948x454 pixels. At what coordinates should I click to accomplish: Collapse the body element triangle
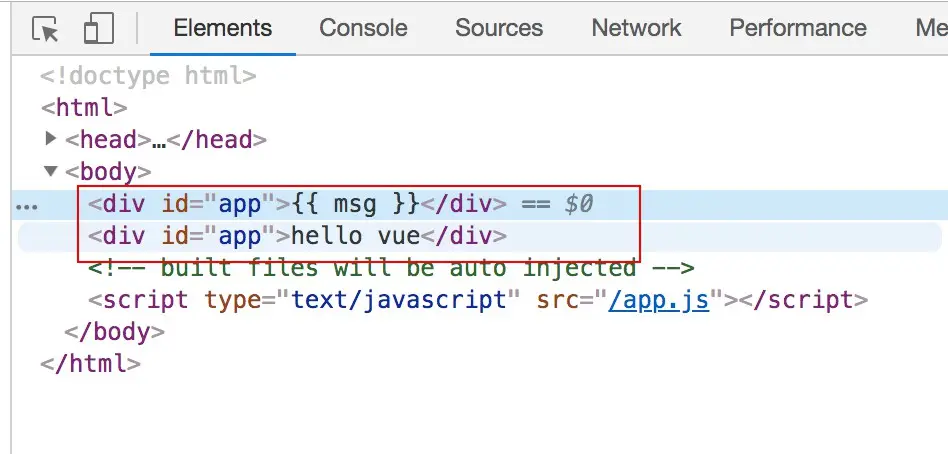(x=51, y=171)
